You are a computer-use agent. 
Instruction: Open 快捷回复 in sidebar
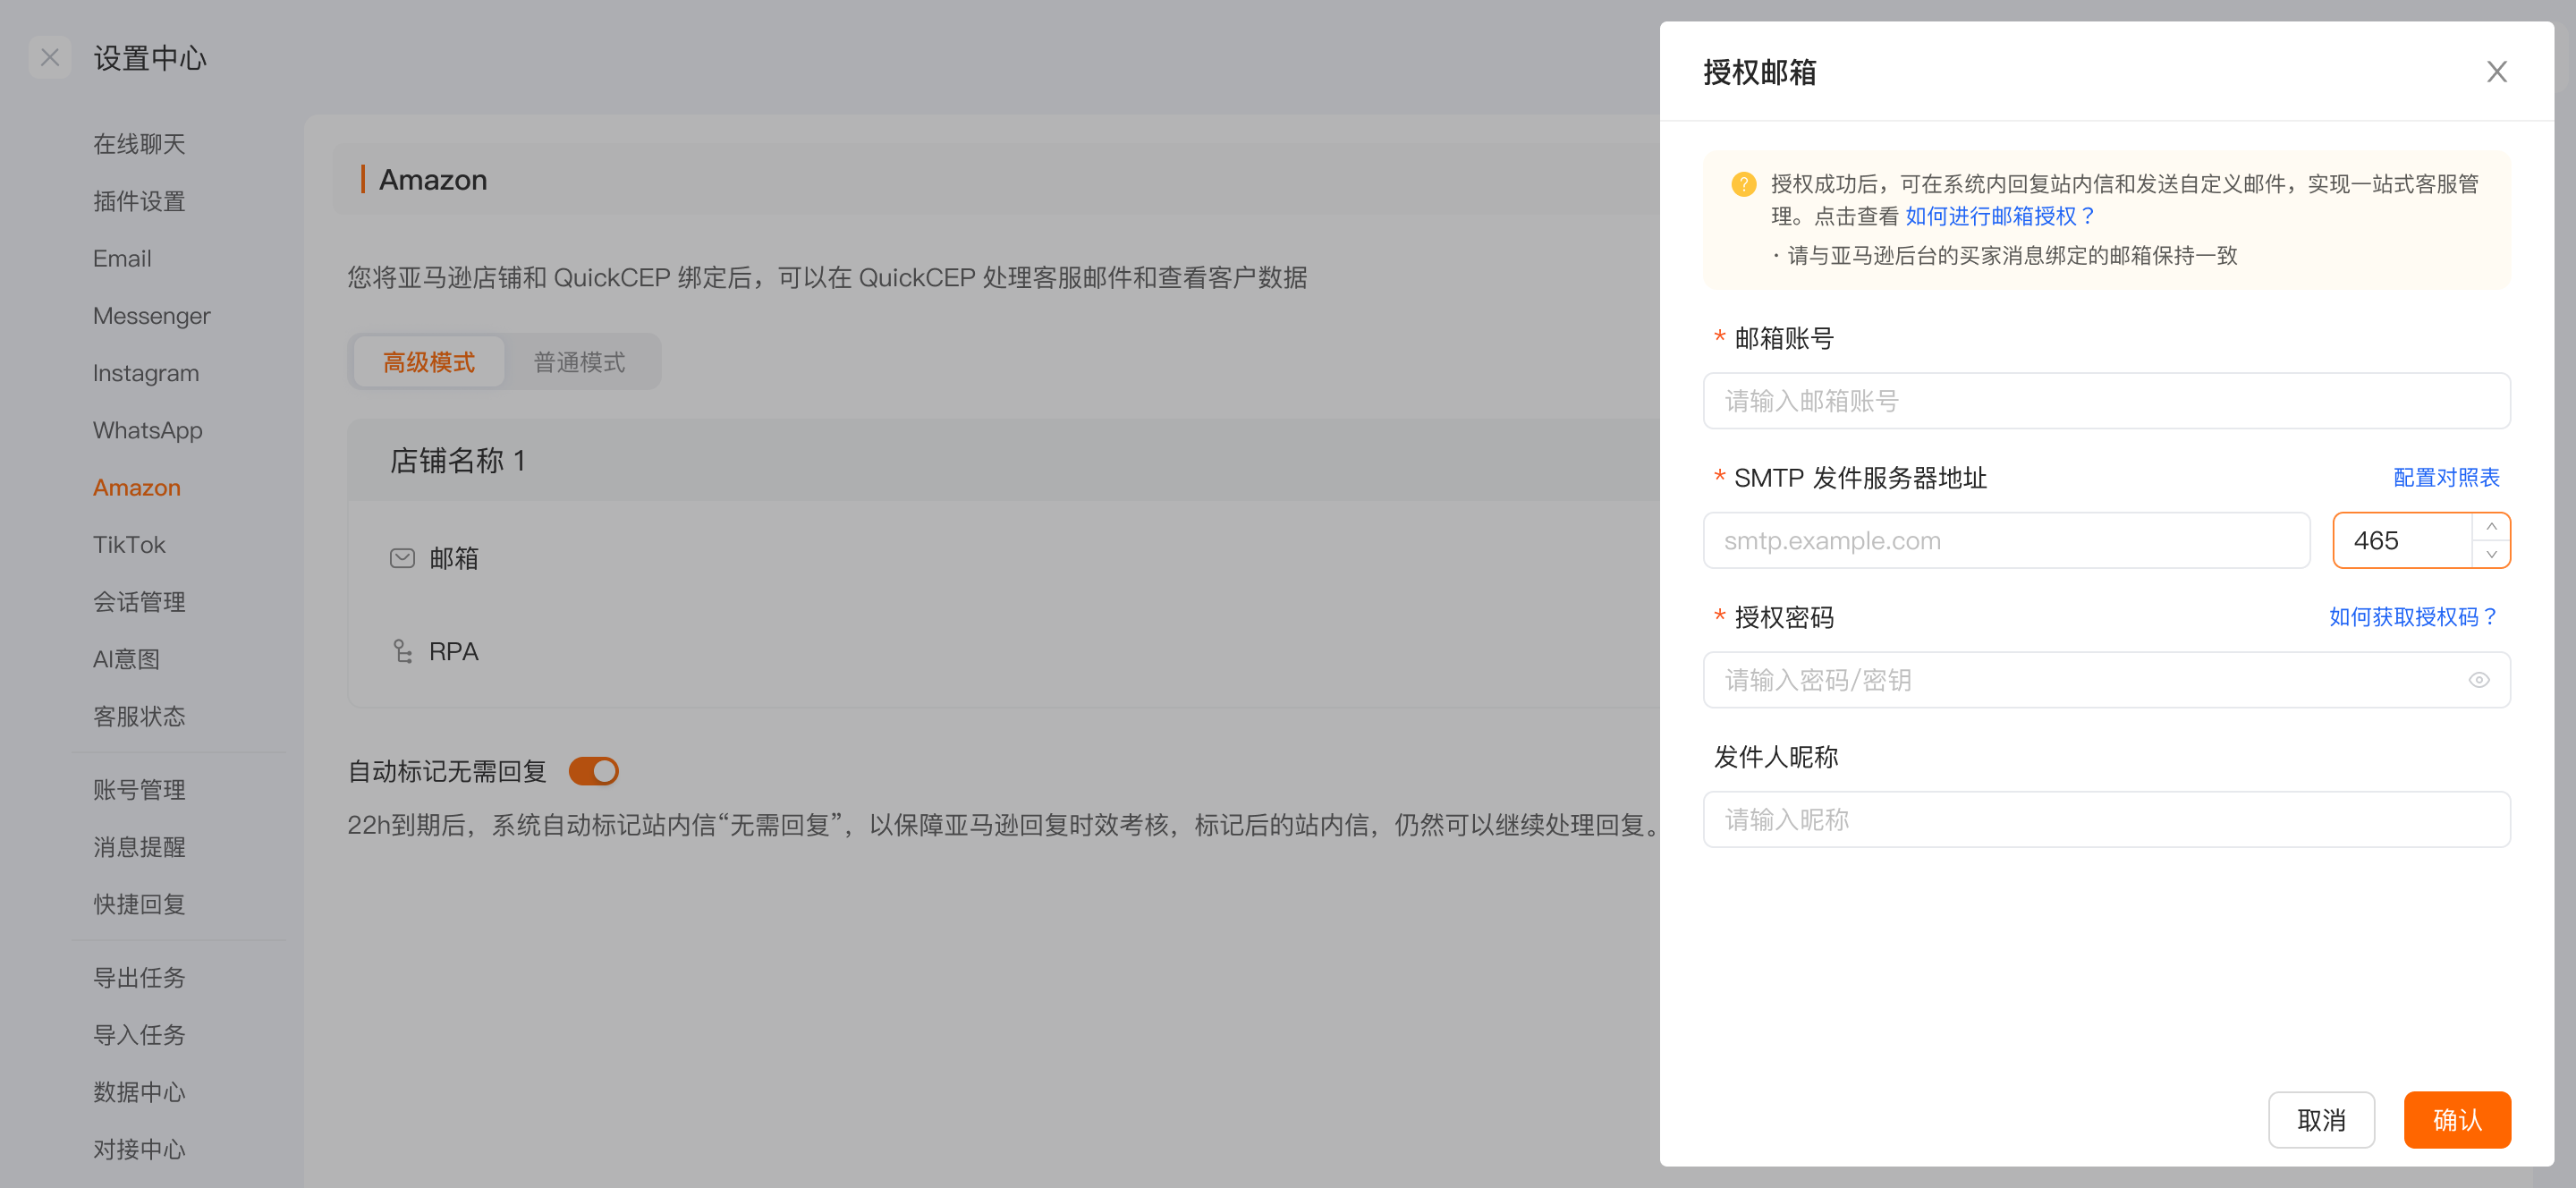click(139, 904)
